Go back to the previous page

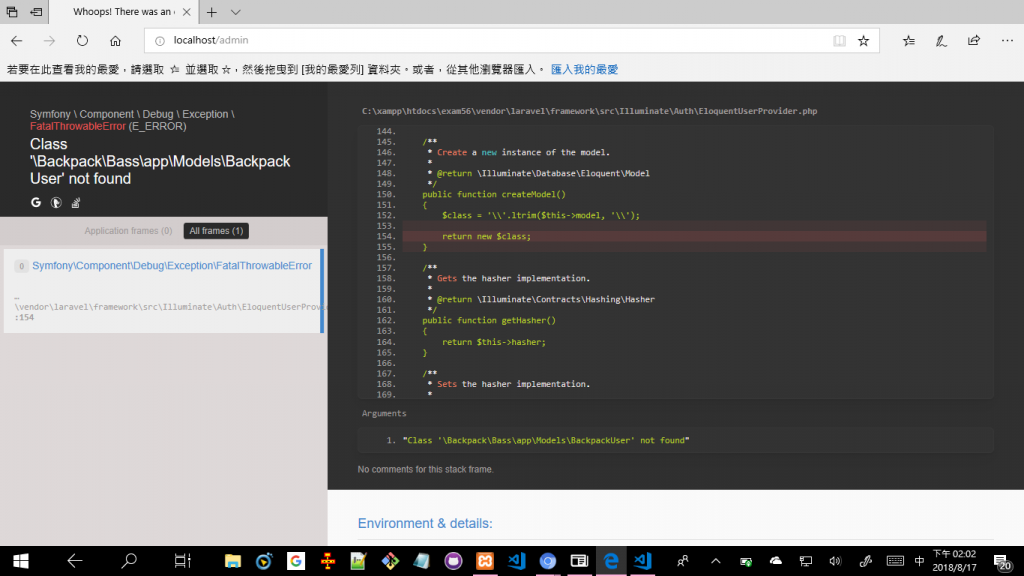point(16,40)
